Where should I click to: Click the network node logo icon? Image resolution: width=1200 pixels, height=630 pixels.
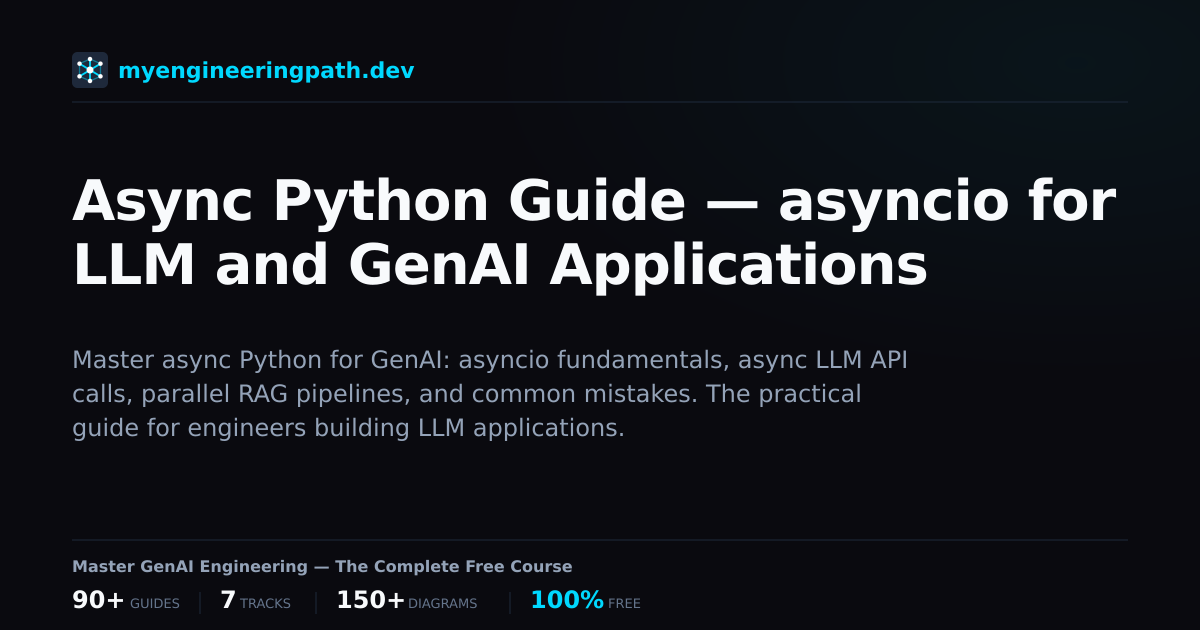pyautogui.click(x=90, y=70)
